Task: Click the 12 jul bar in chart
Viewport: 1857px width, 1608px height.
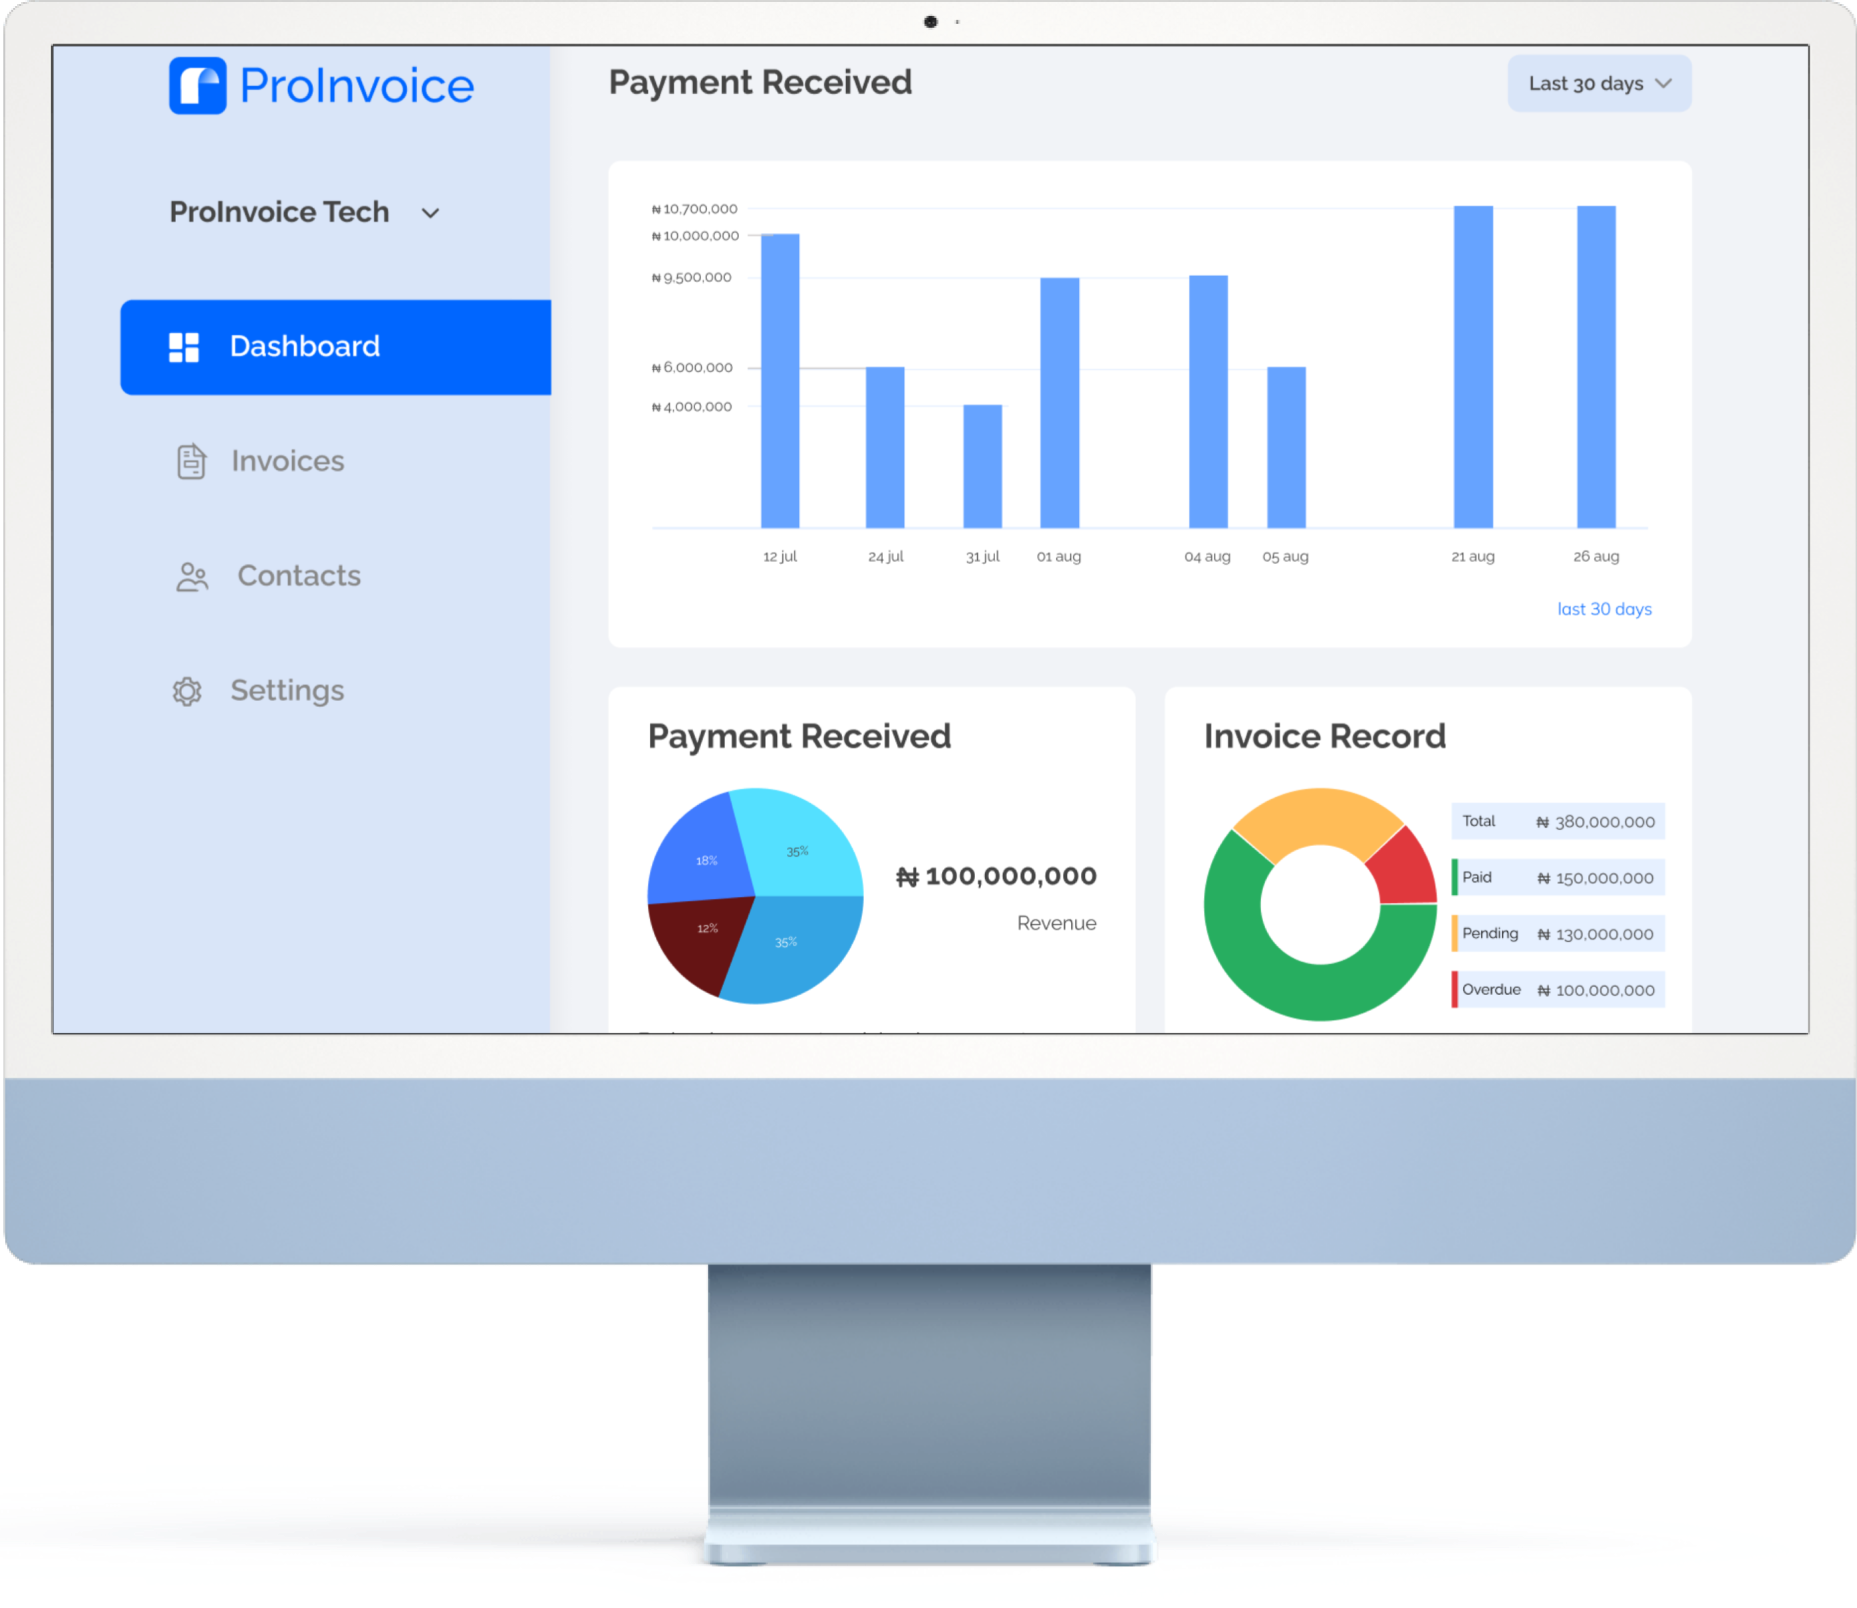Action: click(780, 380)
